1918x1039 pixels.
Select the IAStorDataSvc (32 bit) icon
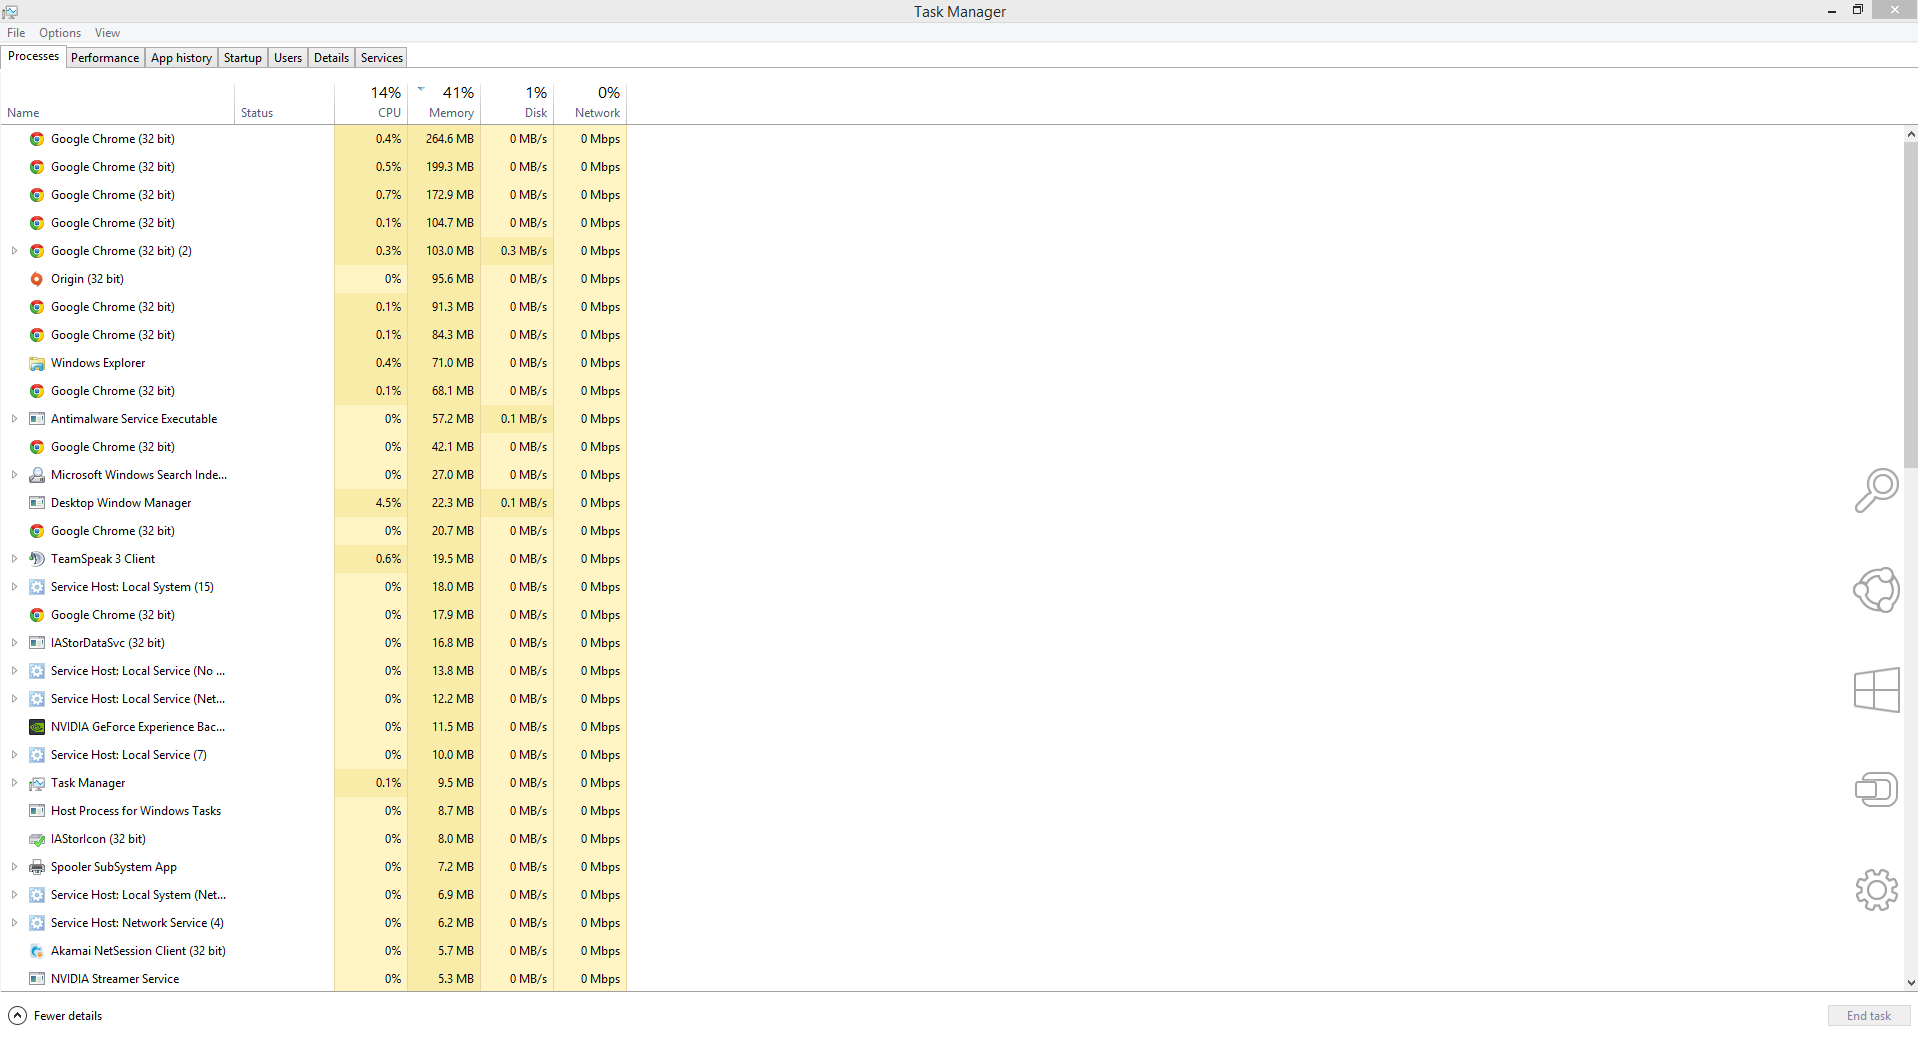click(37, 643)
